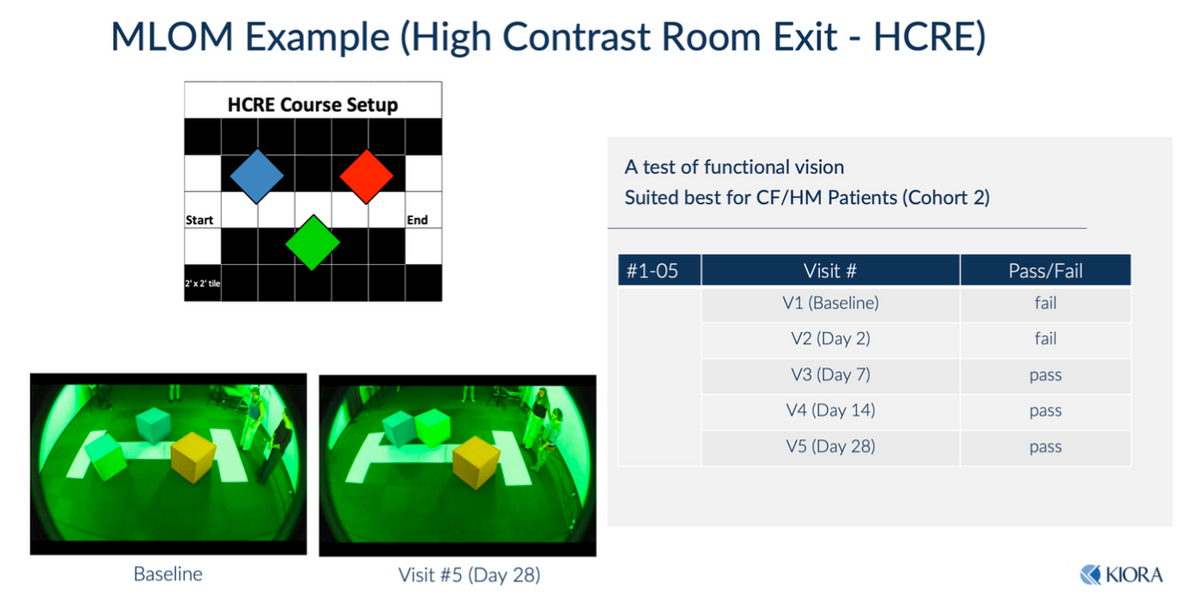Image resolution: width=1200 pixels, height=609 pixels.
Task: Select the End label on the grid
Action: pos(417,220)
